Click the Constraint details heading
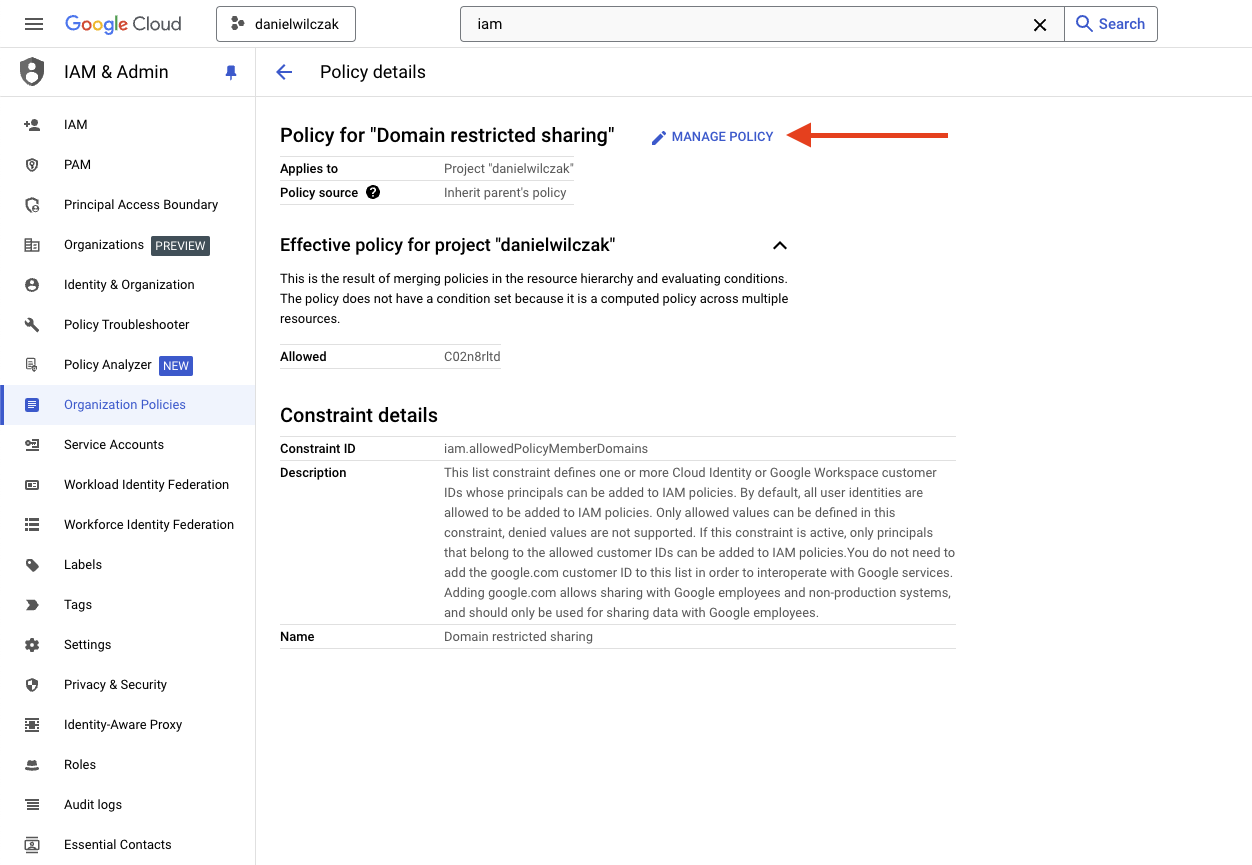 click(x=359, y=415)
